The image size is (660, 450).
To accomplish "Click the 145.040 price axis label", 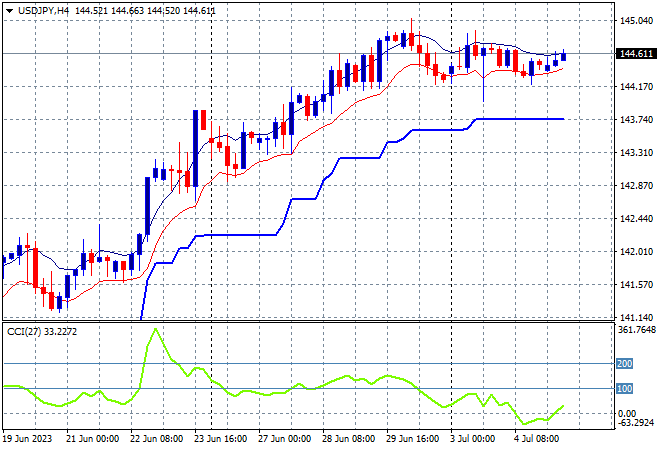I will pos(636,21).
